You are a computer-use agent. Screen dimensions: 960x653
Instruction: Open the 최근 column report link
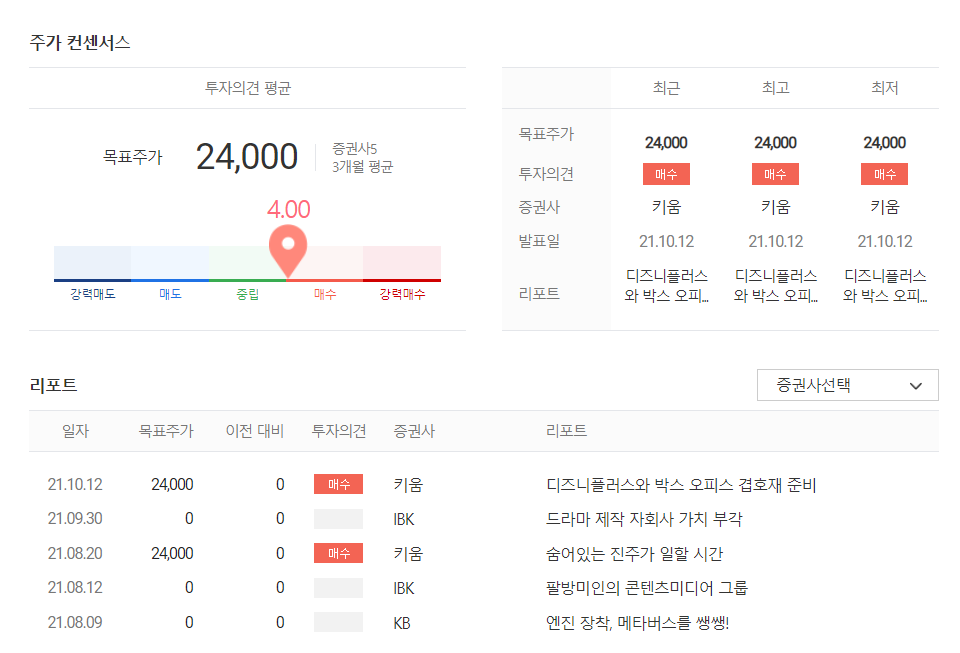coord(666,286)
